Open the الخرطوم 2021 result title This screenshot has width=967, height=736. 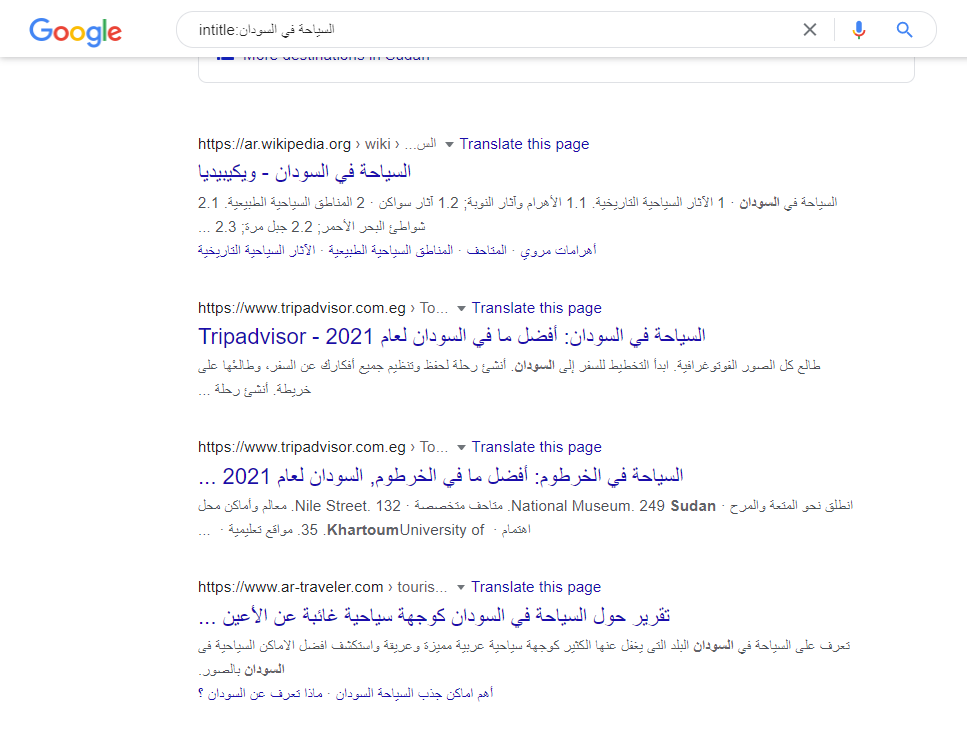click(440, 476)
